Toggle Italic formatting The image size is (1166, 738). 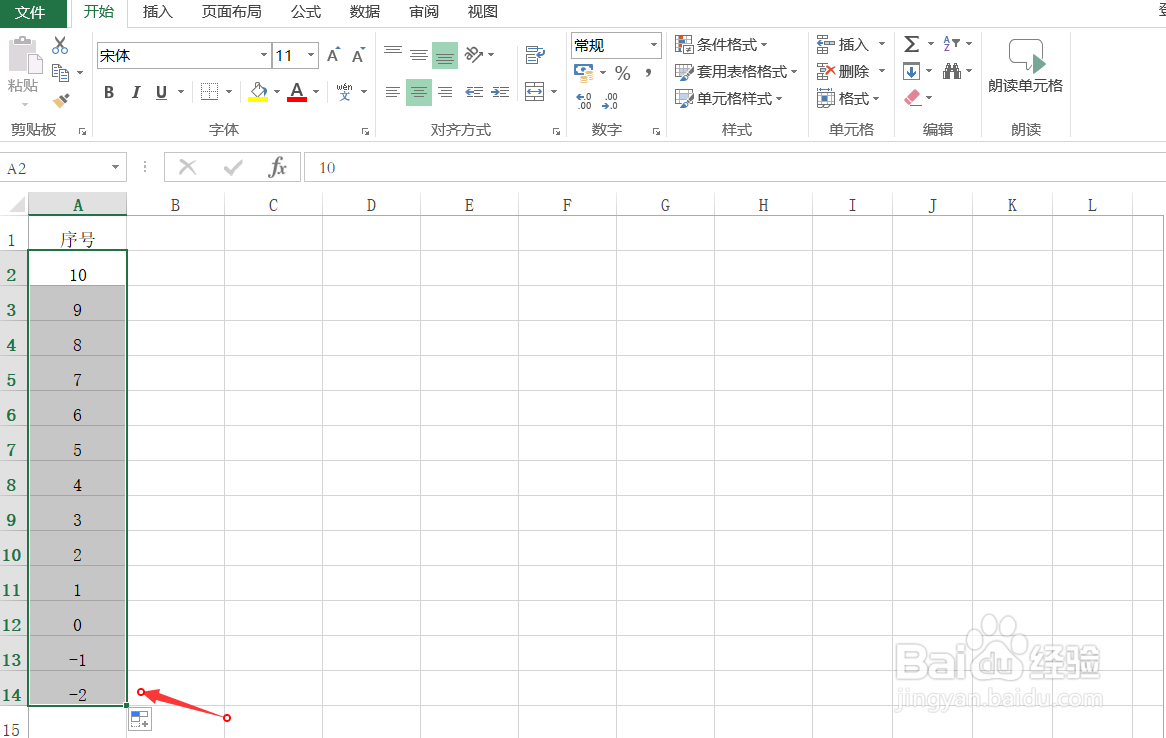tap(135, 92)
